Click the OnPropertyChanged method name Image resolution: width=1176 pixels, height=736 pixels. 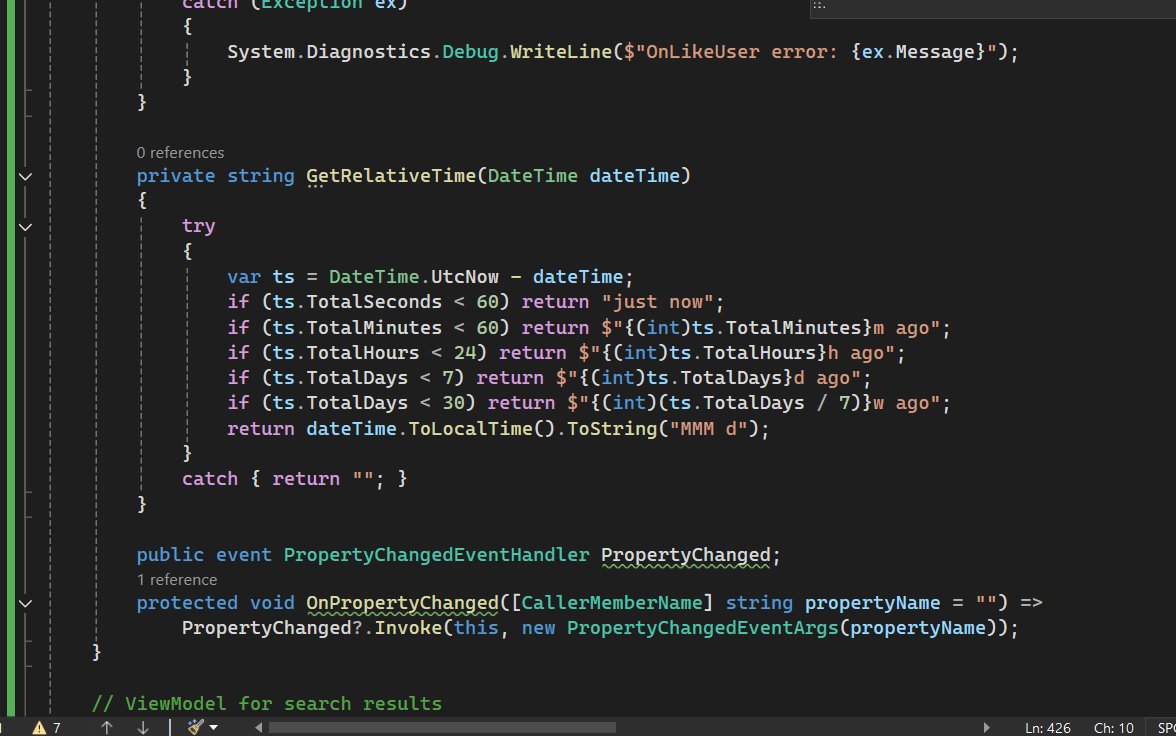[402, 603]
